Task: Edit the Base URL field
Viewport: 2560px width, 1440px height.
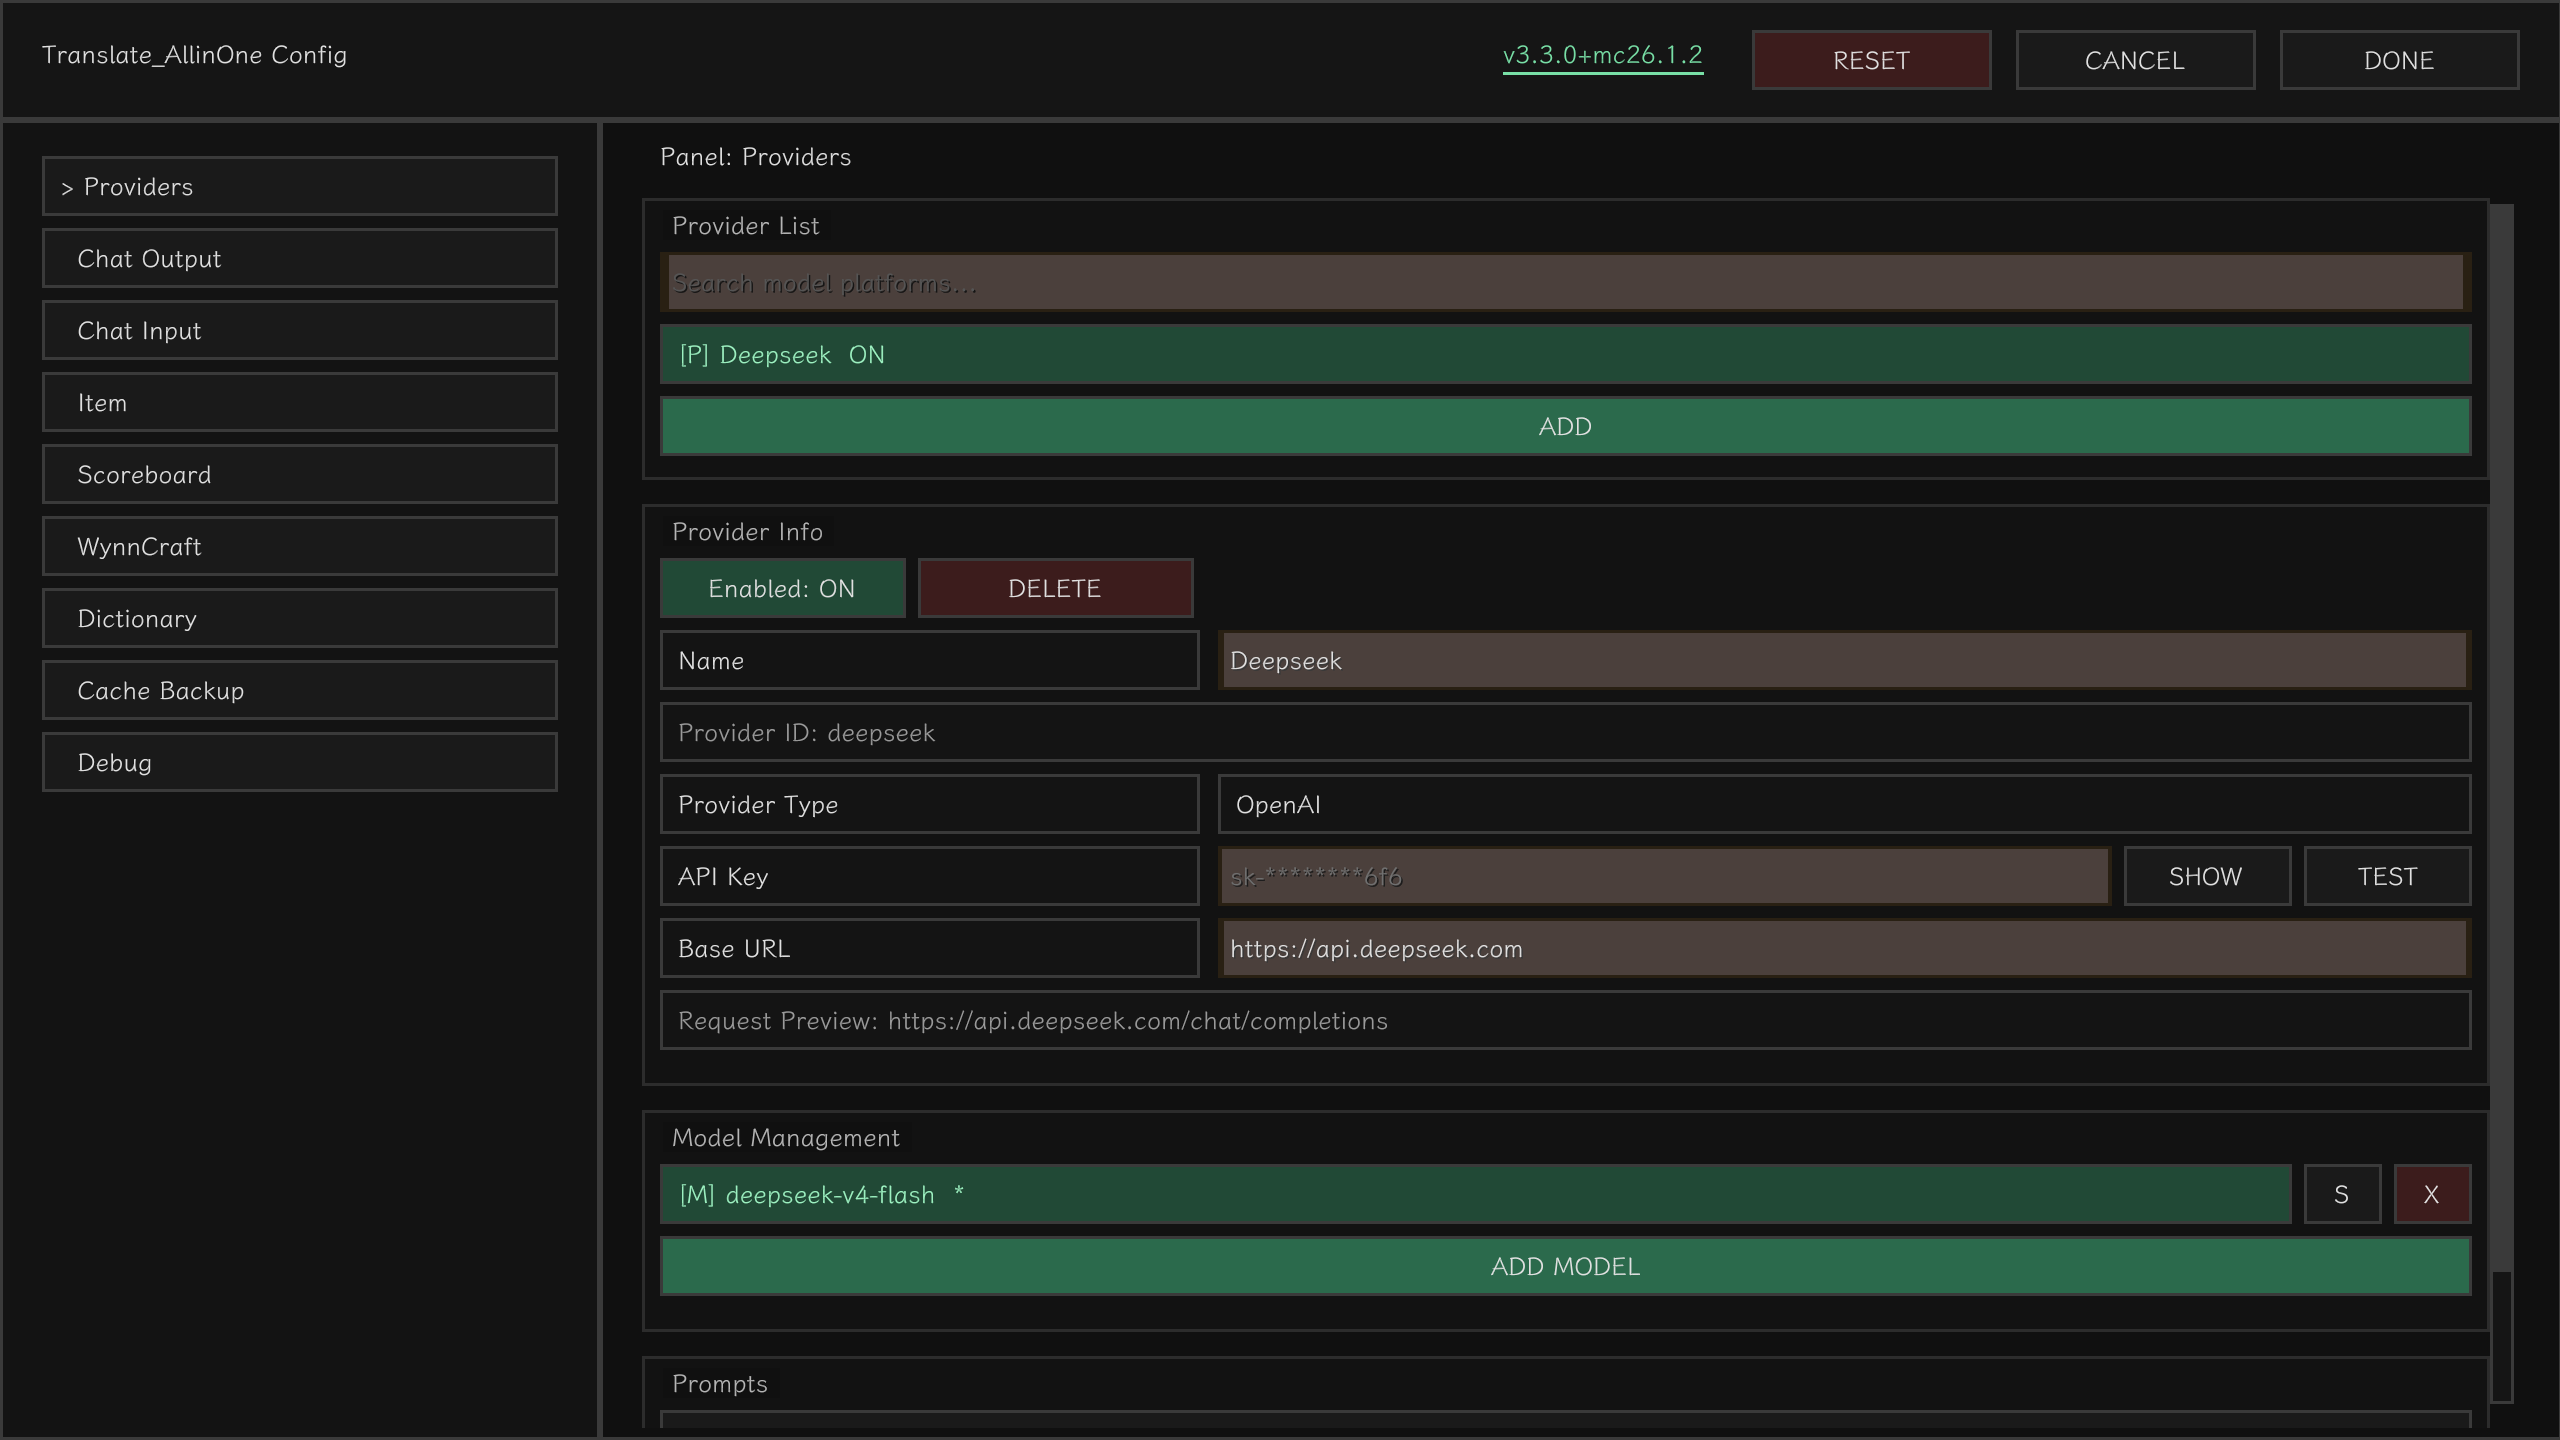Action: point(1844,948)
